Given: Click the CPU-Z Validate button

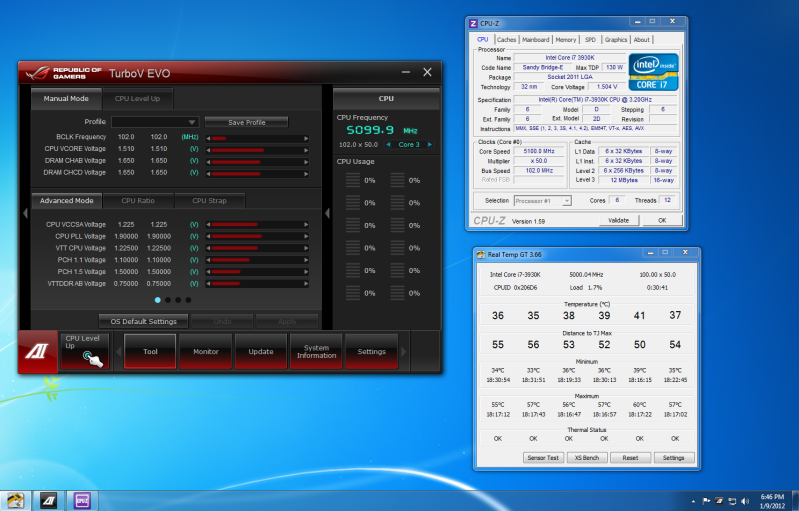Looking at the screenshot, I should pos(619,221).
